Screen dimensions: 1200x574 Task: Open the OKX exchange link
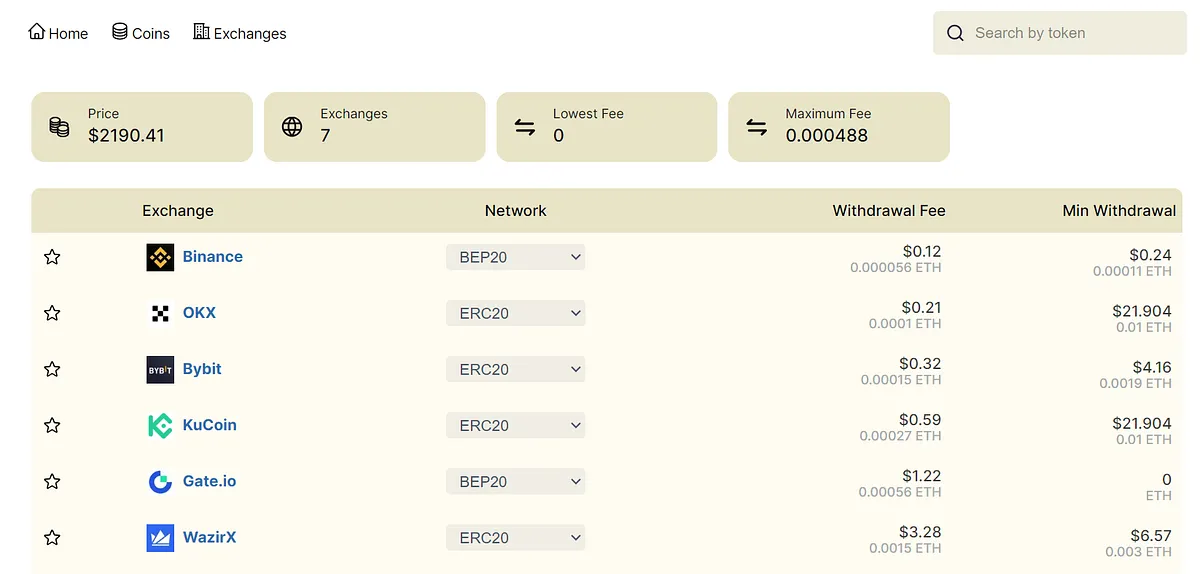pyautogui.click(x=199, y=313)
